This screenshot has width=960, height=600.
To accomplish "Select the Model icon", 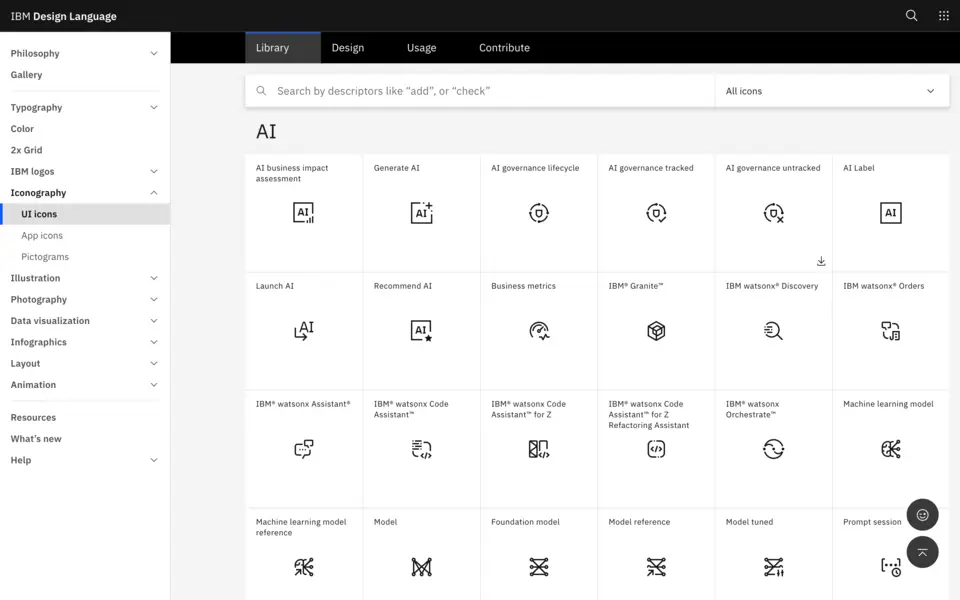I will pyautogui.click(x=421, y=567).
